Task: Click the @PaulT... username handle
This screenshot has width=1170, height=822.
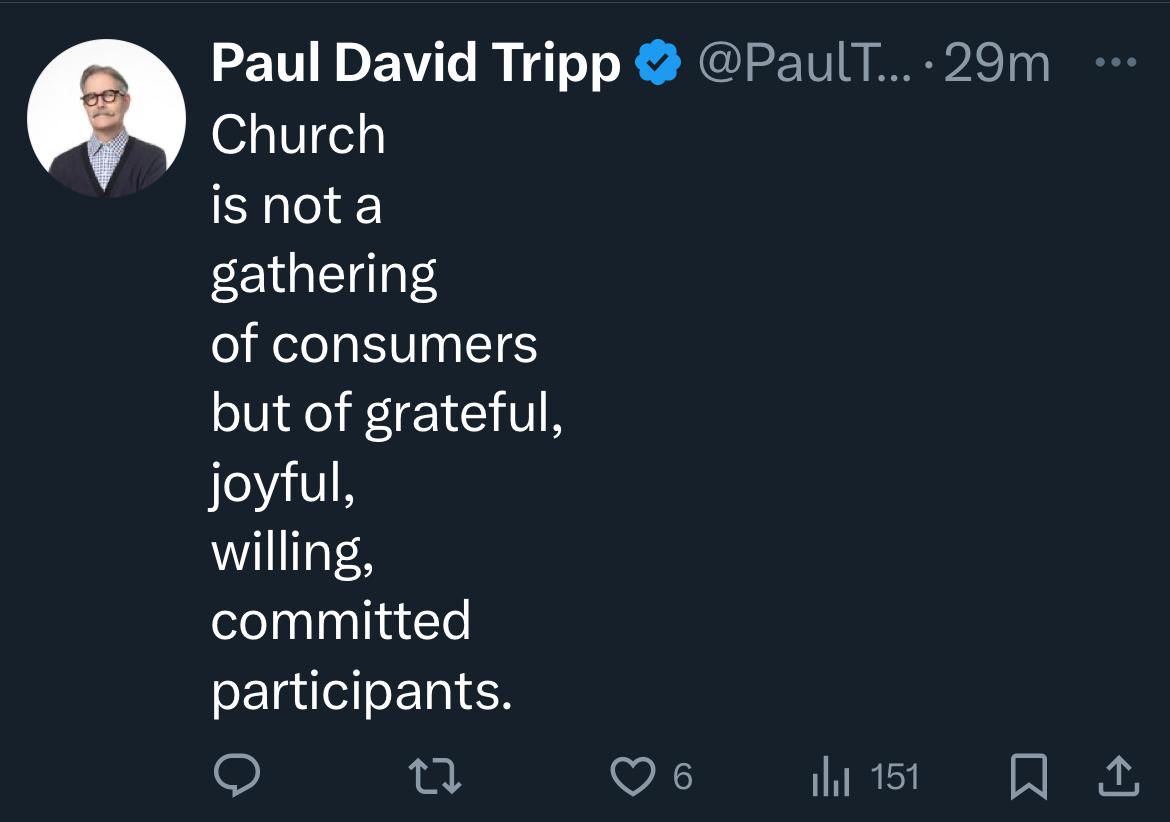Action: click(802, 66)
